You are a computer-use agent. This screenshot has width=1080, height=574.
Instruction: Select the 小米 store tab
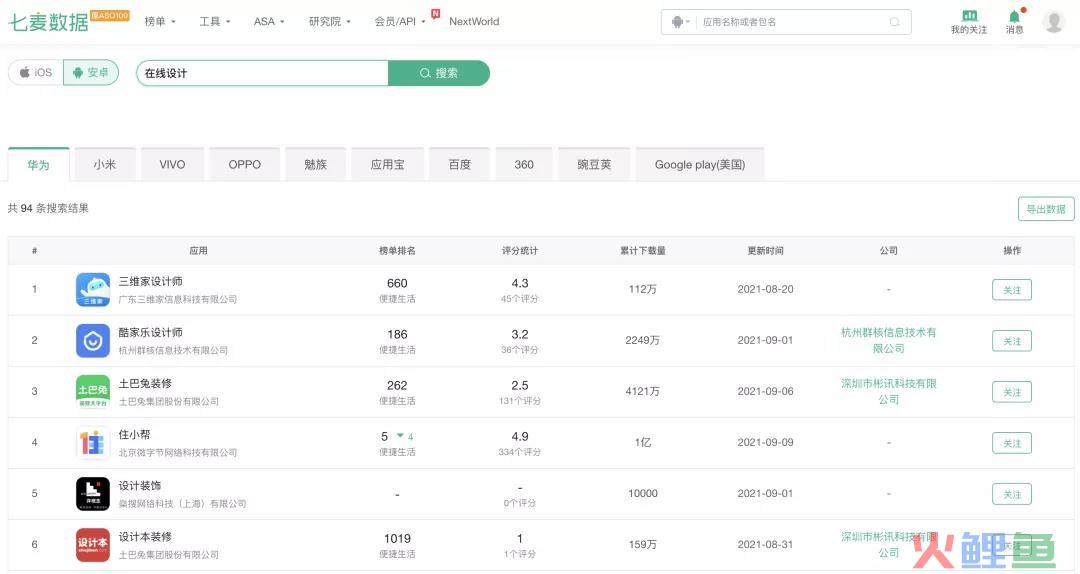[x=105, y=165]
